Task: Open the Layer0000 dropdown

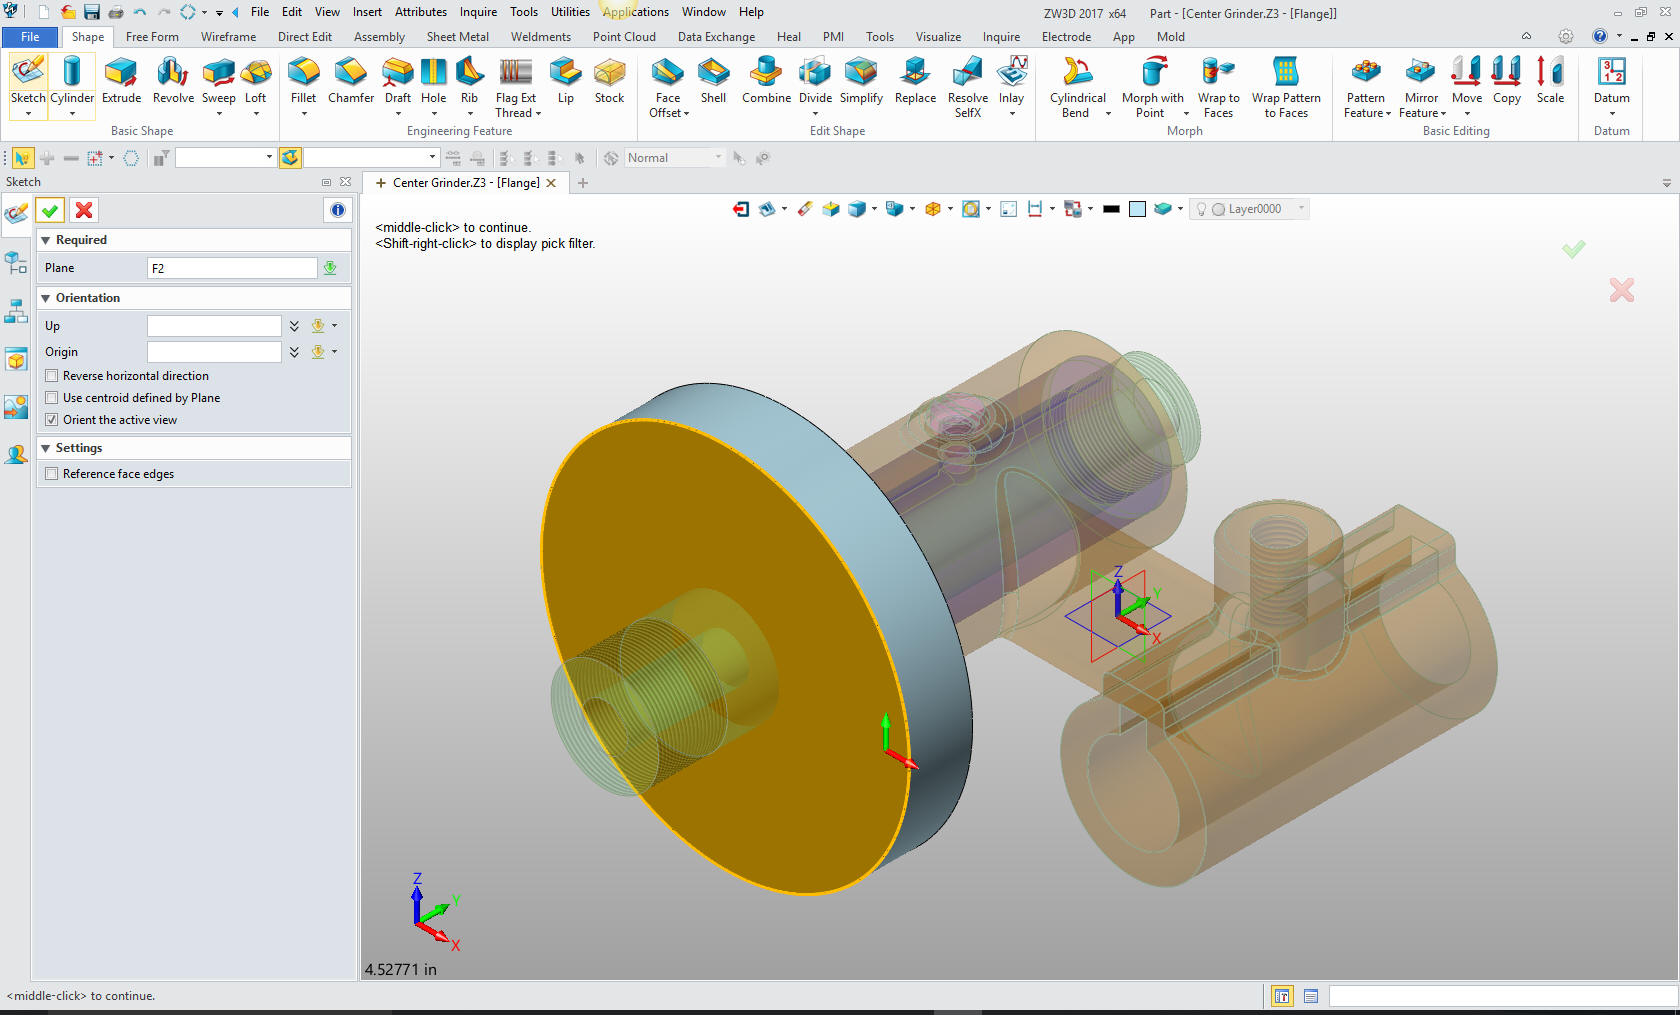Action: [1301, 209]
